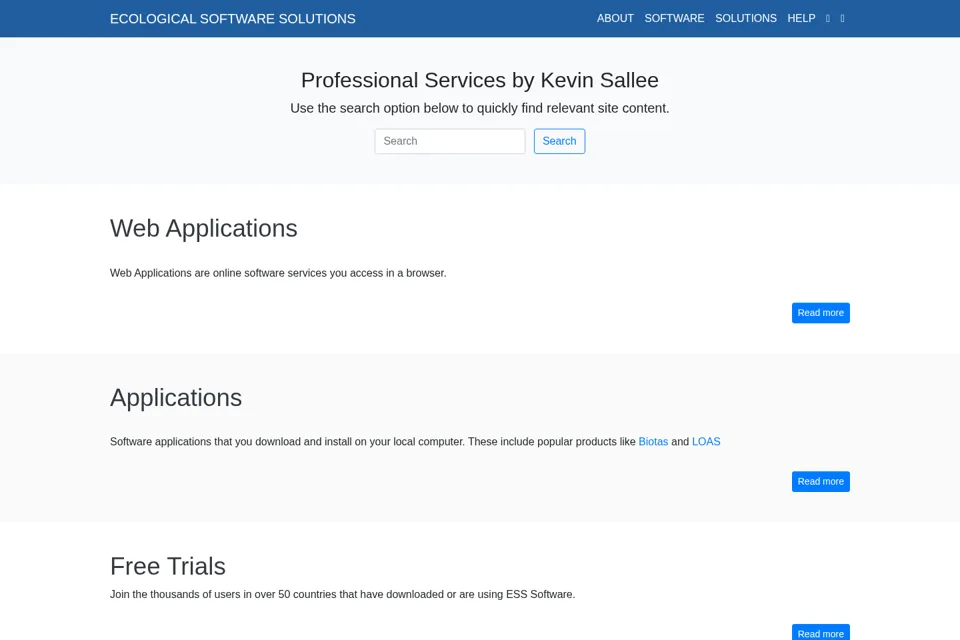
Task: Click Read more in the Free Trials section
Action: click(x=820, y=633)
